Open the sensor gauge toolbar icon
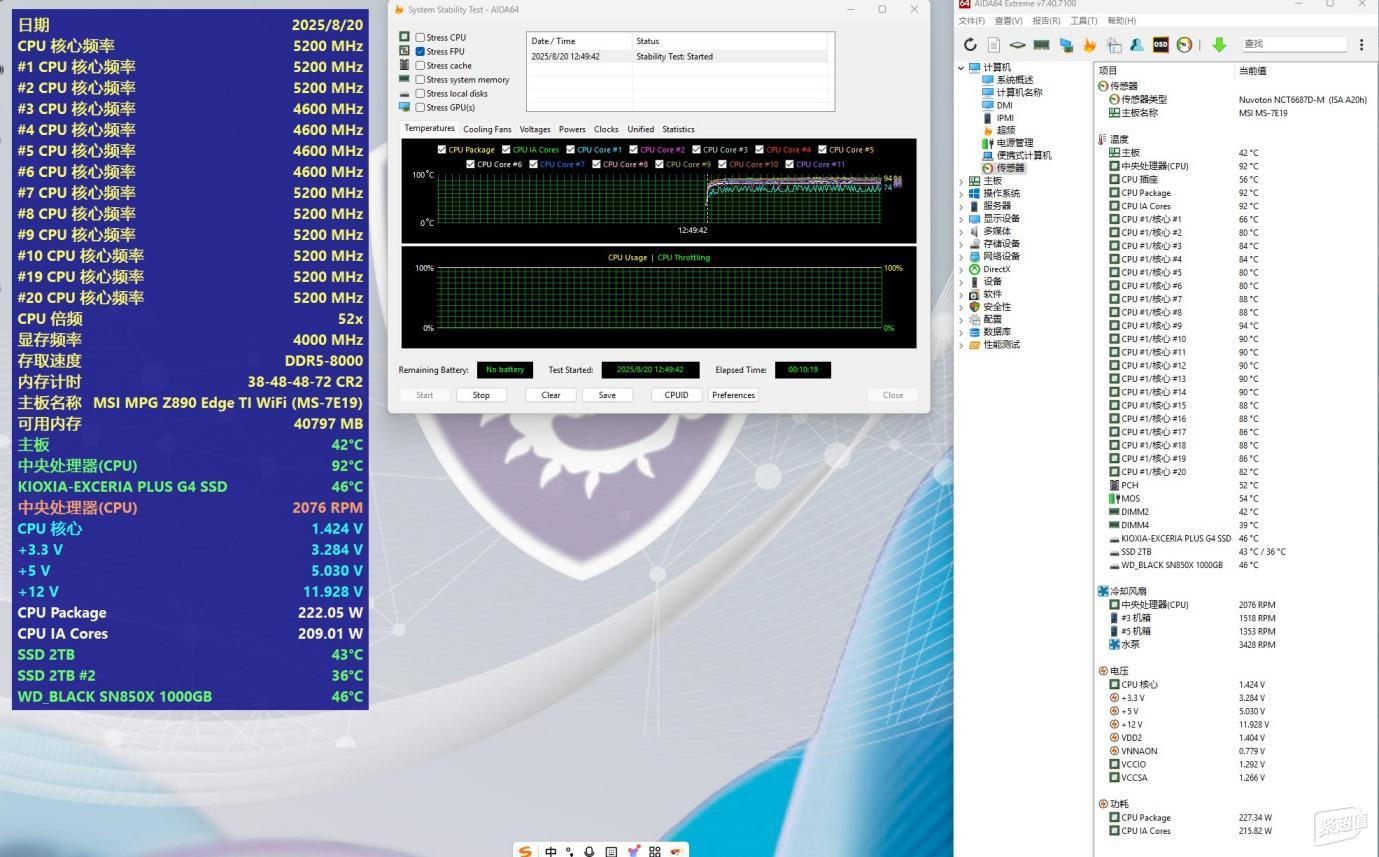 point(1184,44)
